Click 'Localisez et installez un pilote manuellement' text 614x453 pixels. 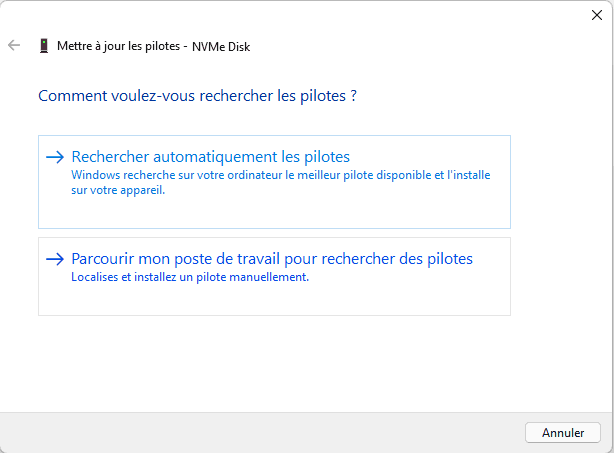coord(190,278)
